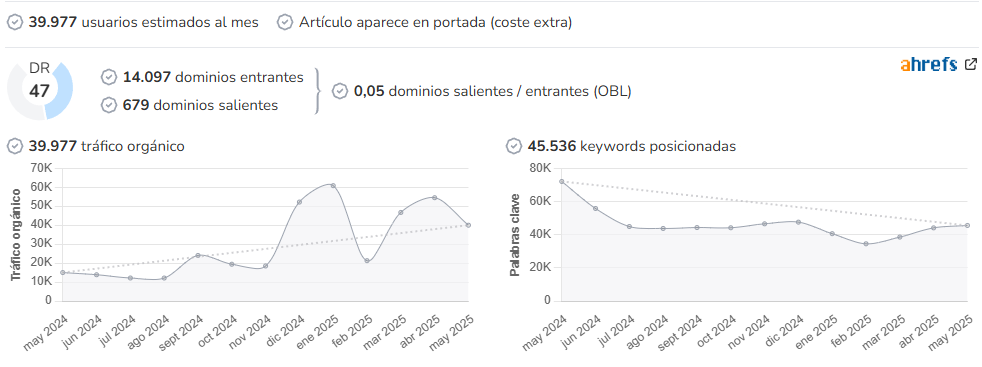Click the 80K label on keywords axis
982x367 pixels.
point(539,168)
